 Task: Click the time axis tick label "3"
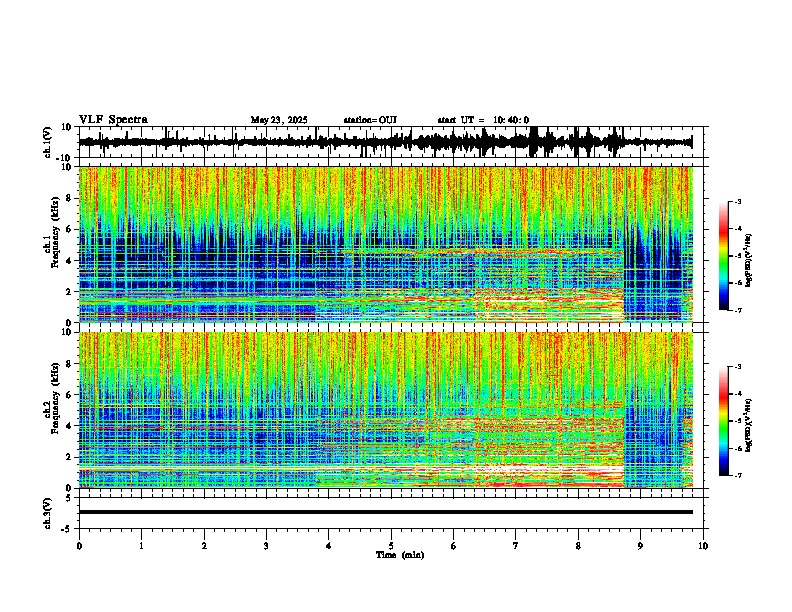(x=266, y=546)
